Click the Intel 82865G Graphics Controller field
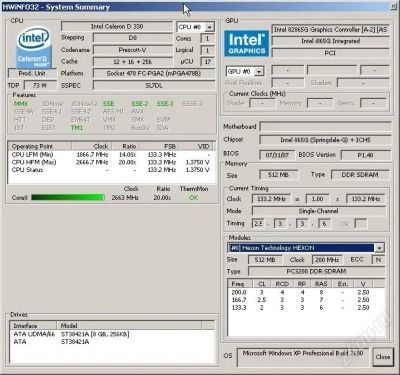The image size is (400, 375). tap(330, 29)
